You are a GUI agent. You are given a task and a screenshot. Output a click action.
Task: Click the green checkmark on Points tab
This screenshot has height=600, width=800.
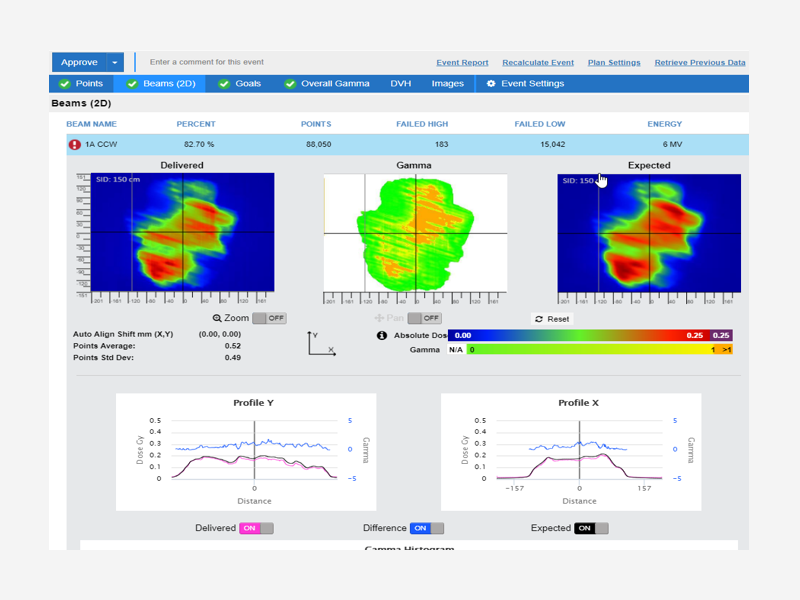coord(64,84)
